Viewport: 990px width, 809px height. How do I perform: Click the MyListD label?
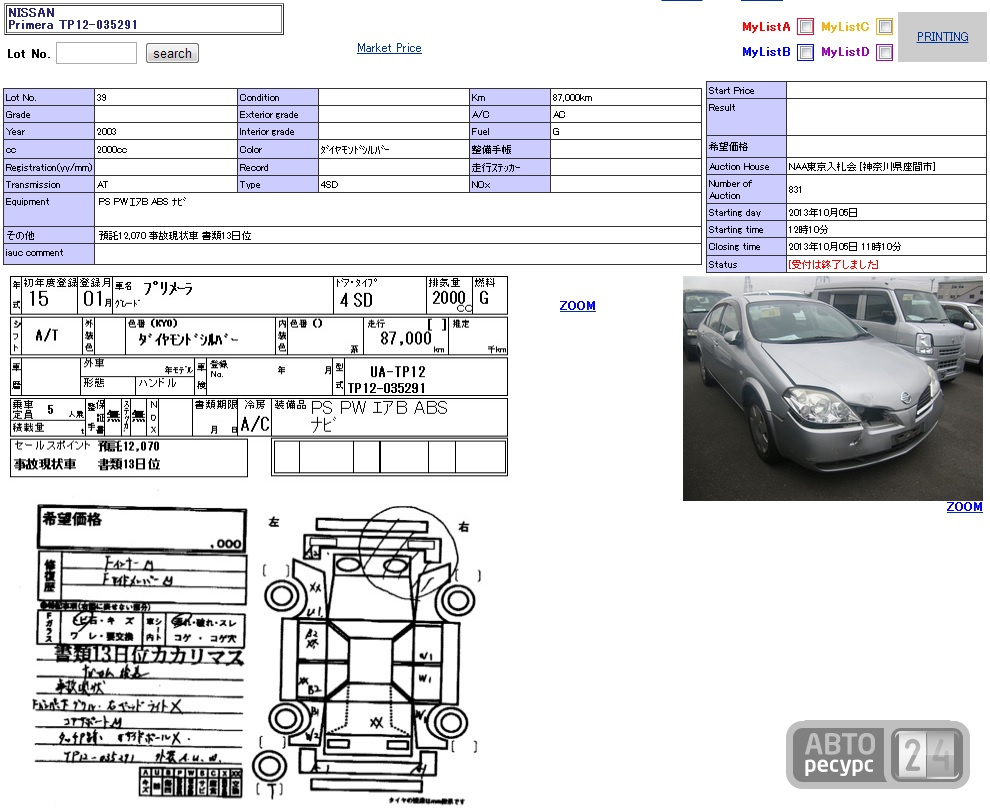845,52
